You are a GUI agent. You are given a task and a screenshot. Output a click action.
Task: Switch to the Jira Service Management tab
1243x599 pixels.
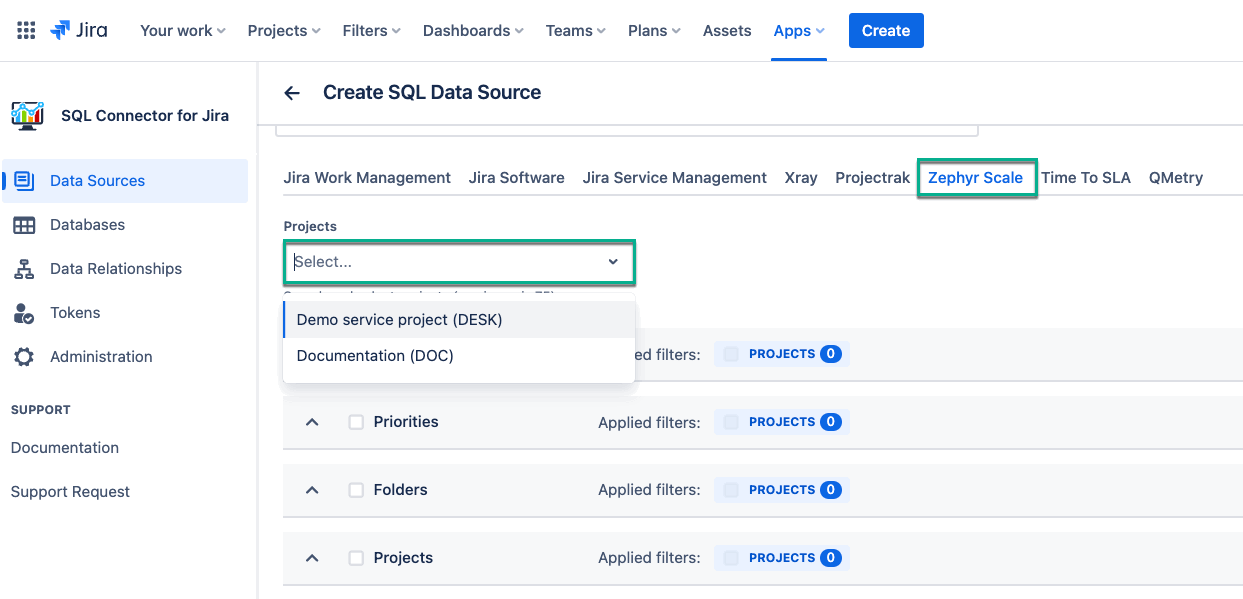click(x=674, y=178)
